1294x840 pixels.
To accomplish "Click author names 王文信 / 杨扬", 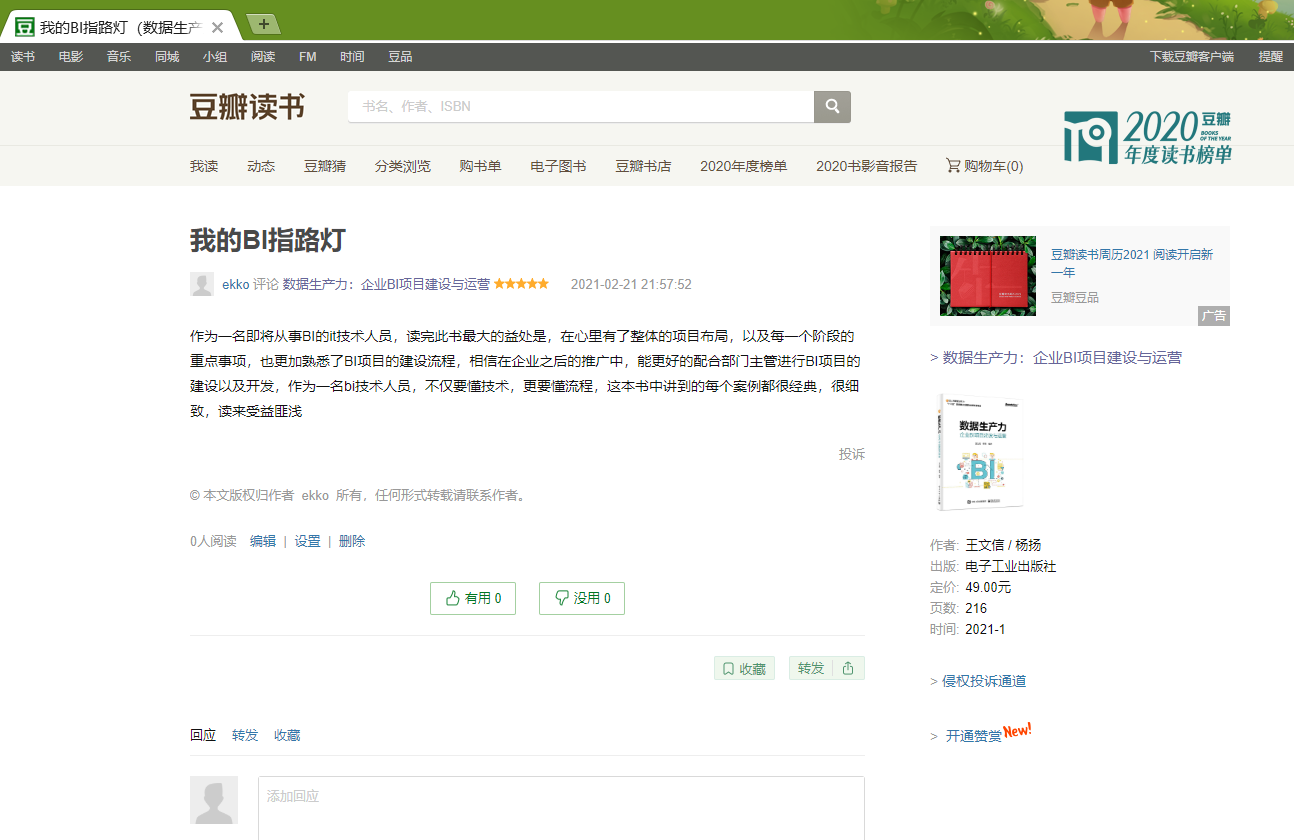I will (1003, 545).
